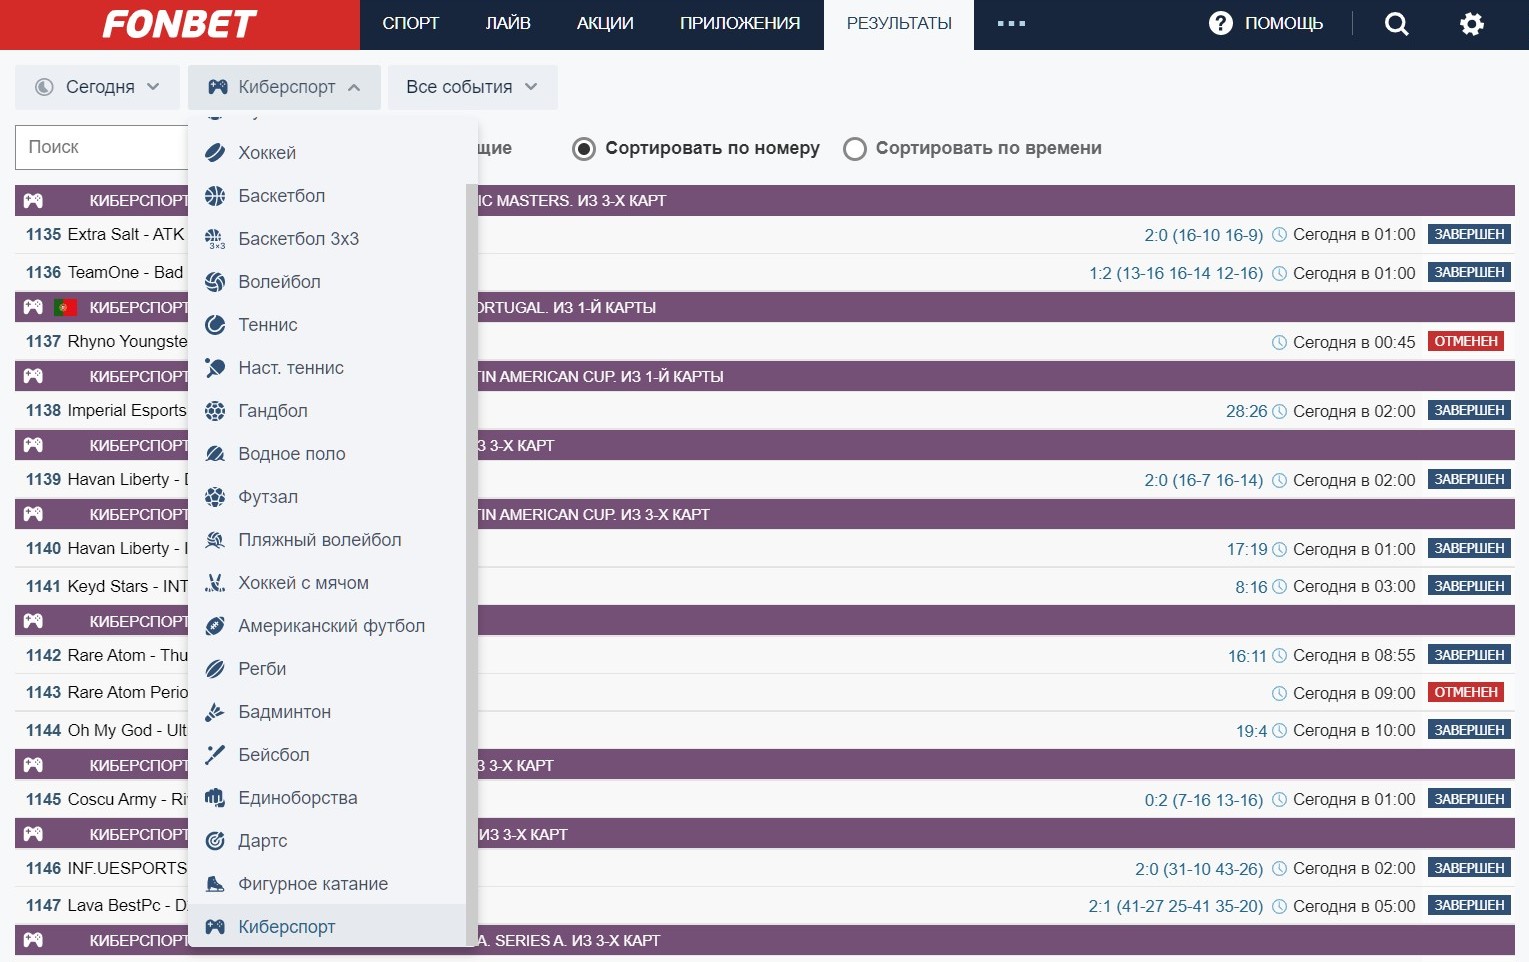Choose Теннис from the sport list
Screen dimensions: 1529x962
pos(327,325)
